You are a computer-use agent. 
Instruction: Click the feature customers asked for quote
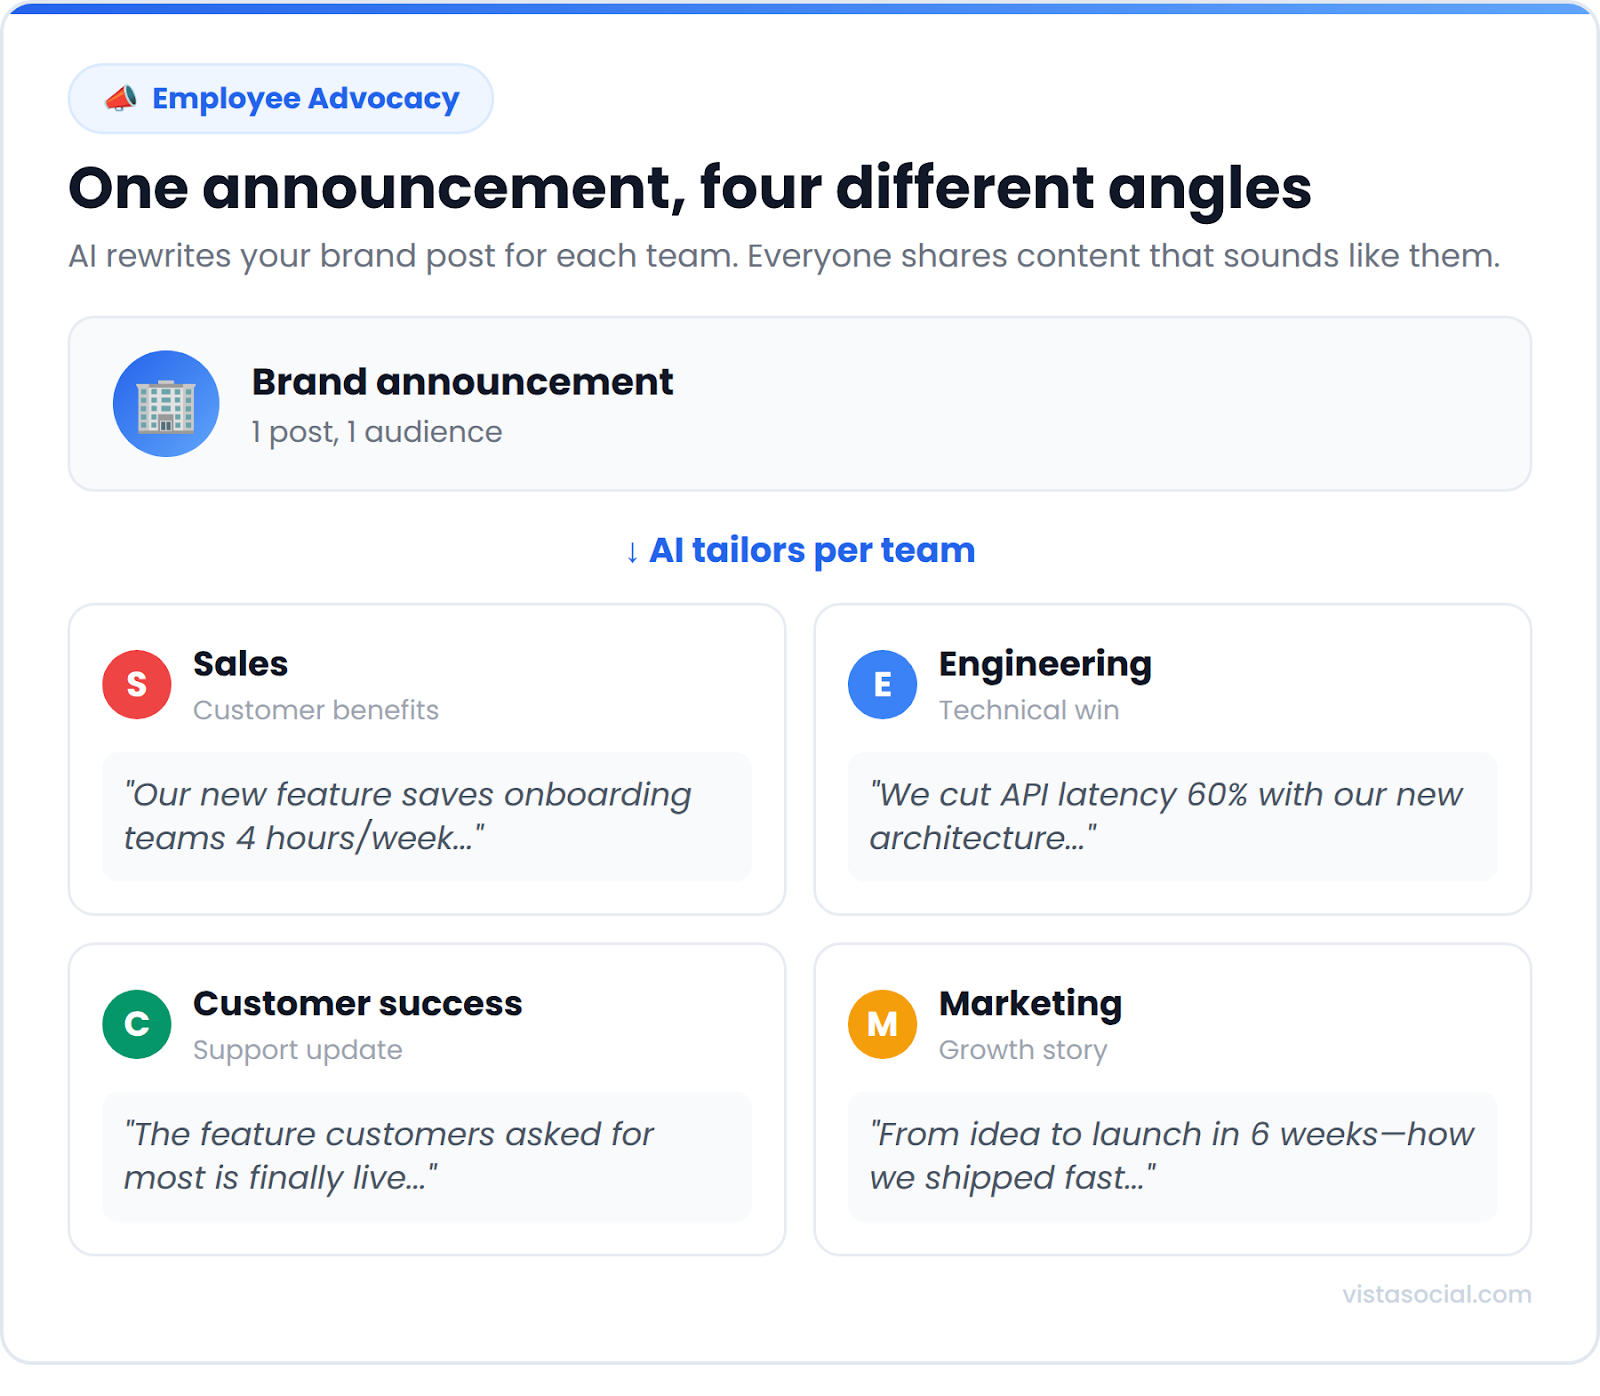tap(426, 1156)
